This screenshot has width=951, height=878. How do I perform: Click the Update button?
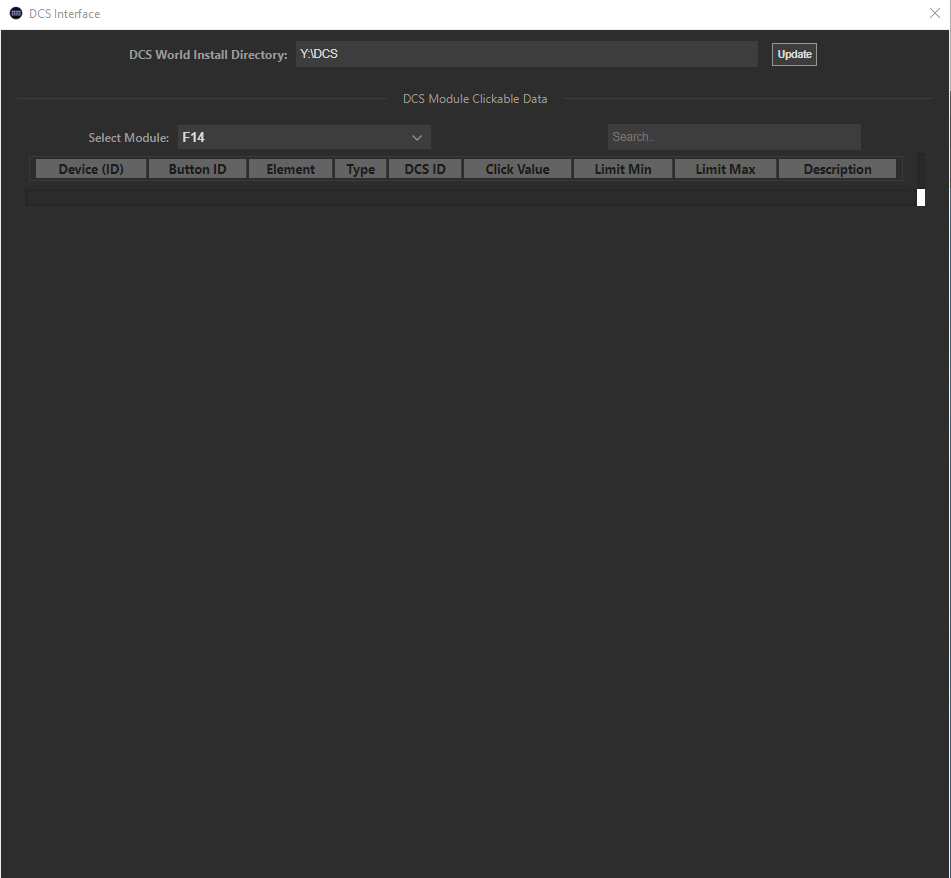(x=793, y=54)
